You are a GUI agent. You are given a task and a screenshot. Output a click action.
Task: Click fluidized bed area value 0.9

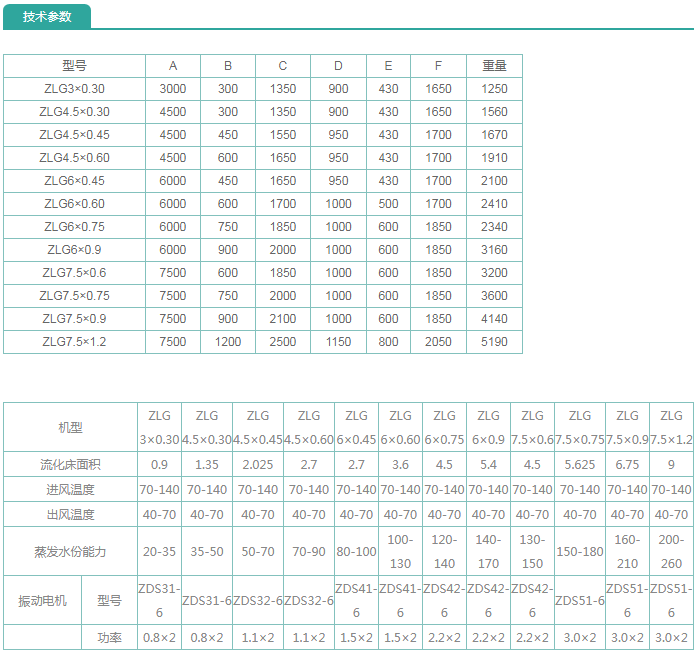(x=159, y=465)
